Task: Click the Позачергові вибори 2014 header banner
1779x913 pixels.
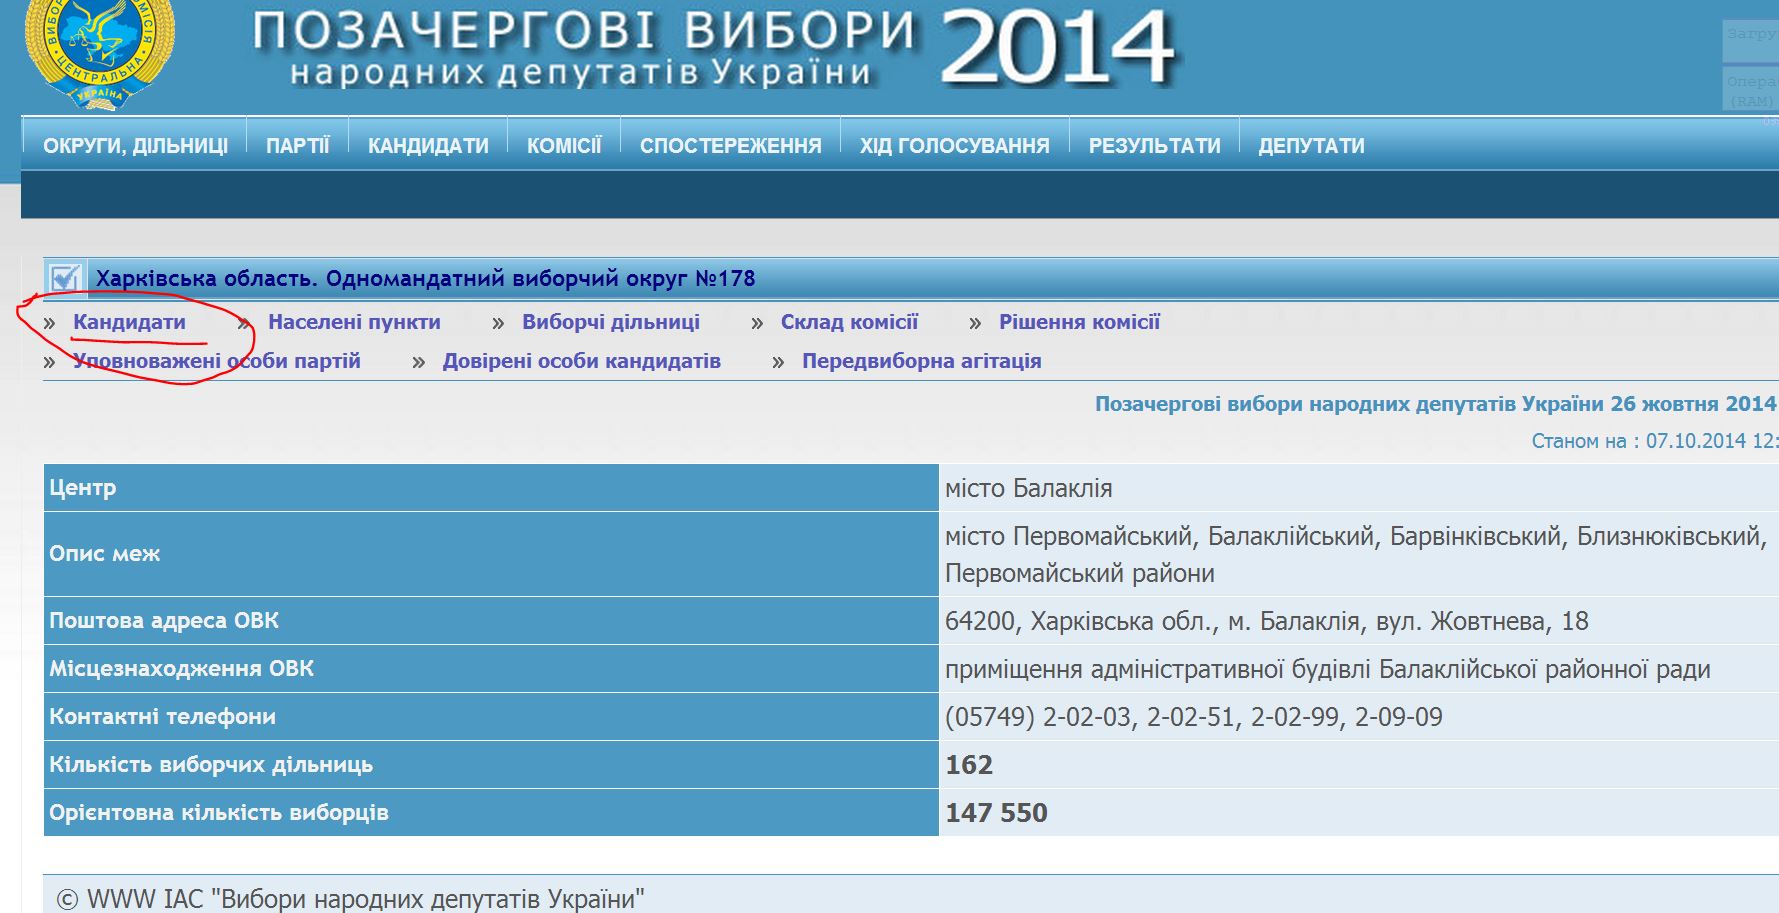Action: tap(712, 48)
